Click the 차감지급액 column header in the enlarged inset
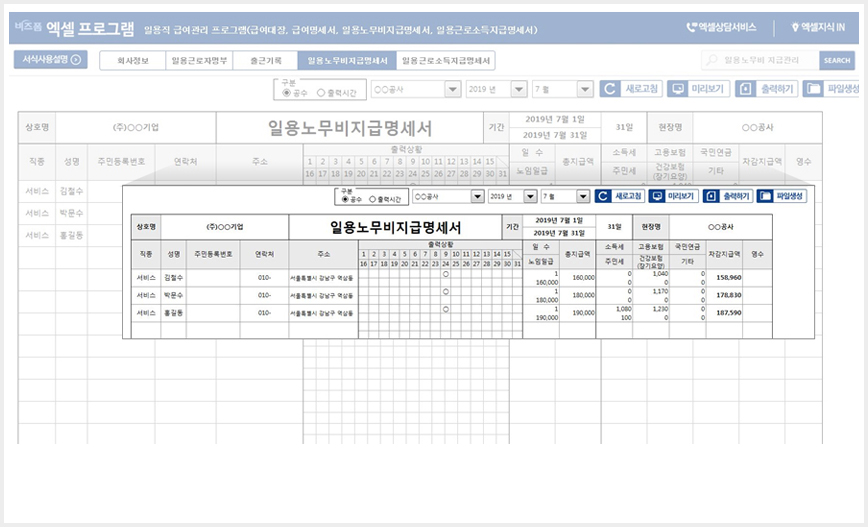The height and width of the screenshot is (527, 868). click(724, 254)
